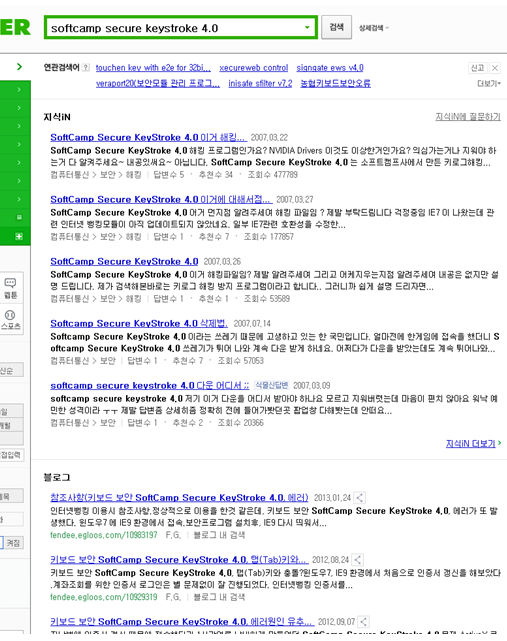Open result SoftCamp Secure KeyStroke 4.0 이거 해킹
The image size is (507, 641).
coord(148,137)
